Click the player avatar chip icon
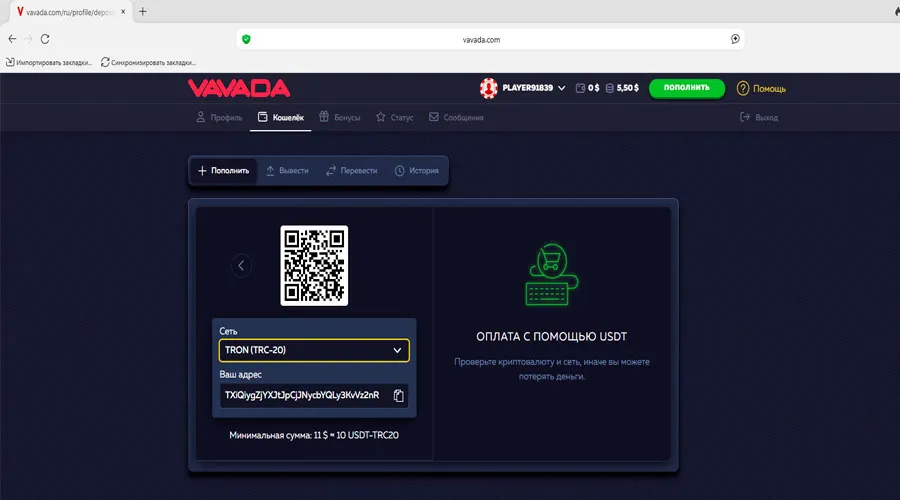Image resolution: width=900 pixels, height=500 pixels. click(488, 88)
